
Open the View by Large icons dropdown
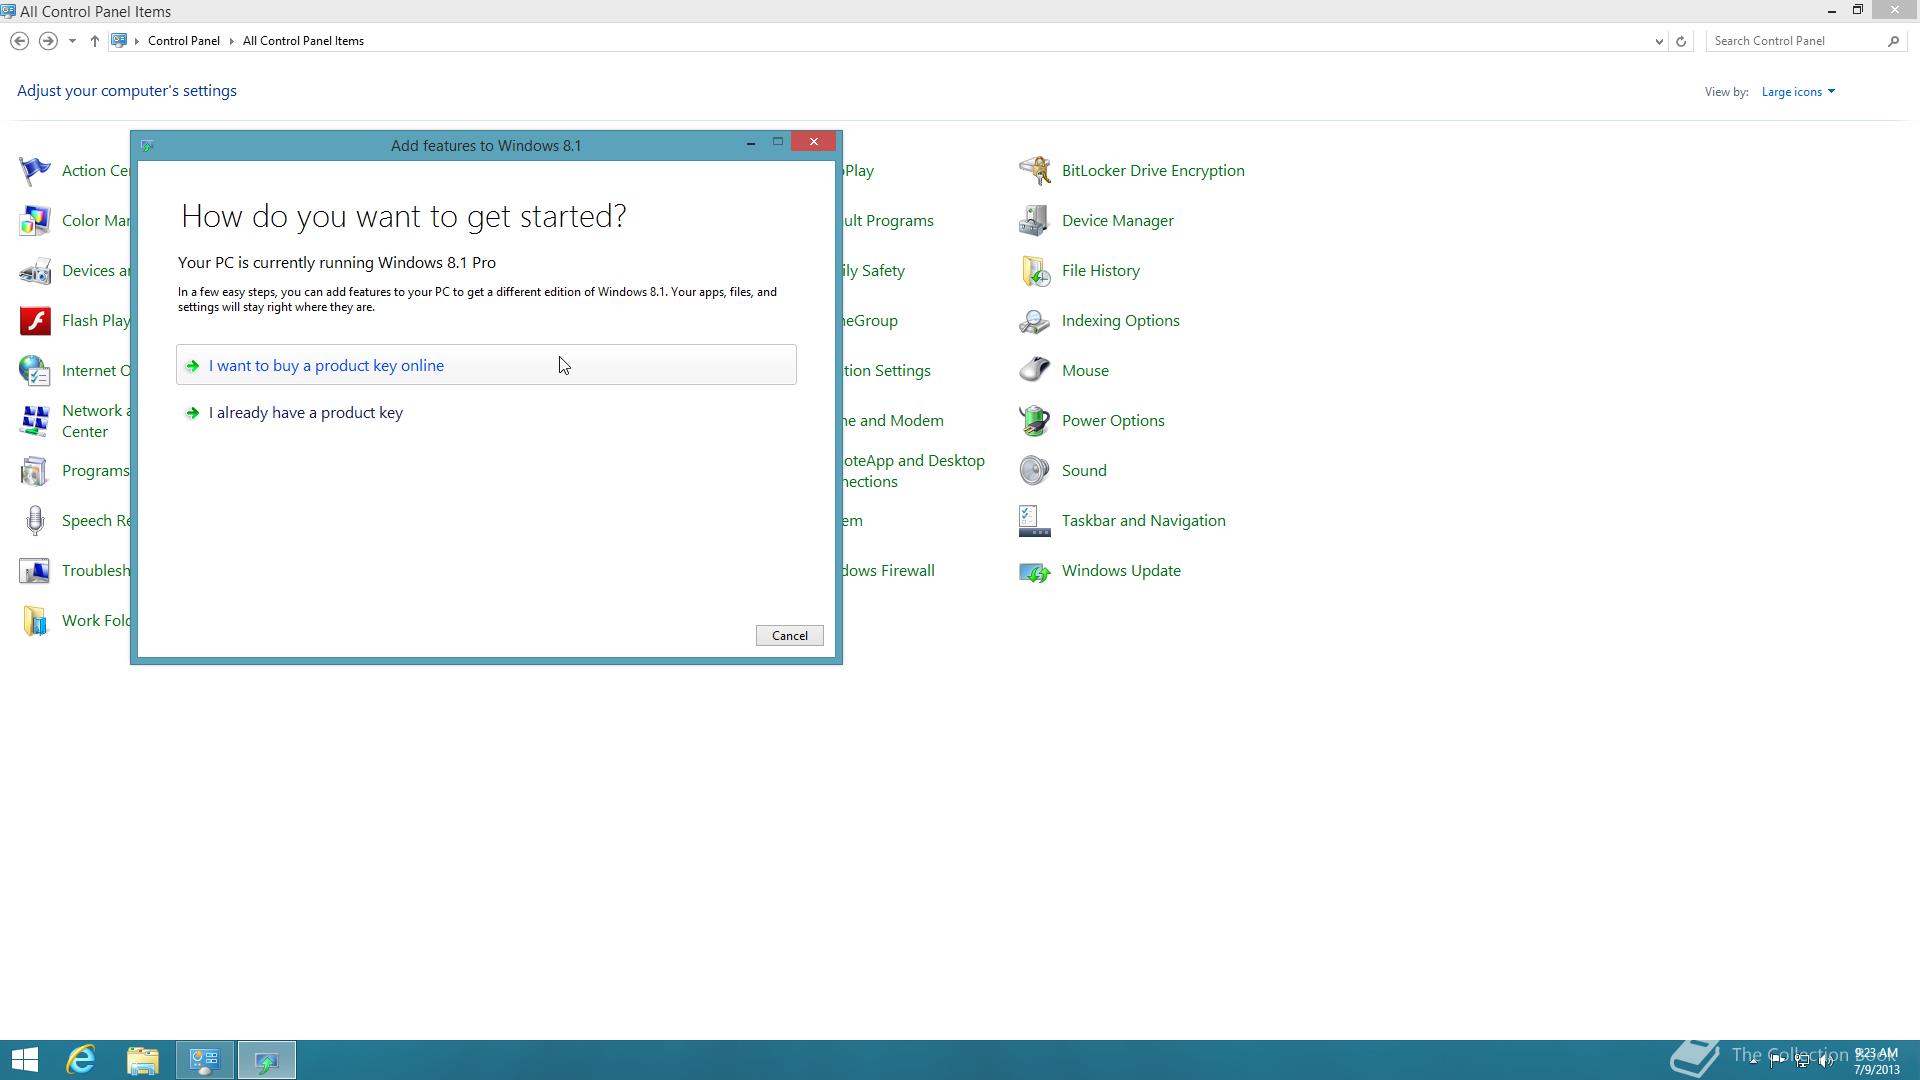1798,92
